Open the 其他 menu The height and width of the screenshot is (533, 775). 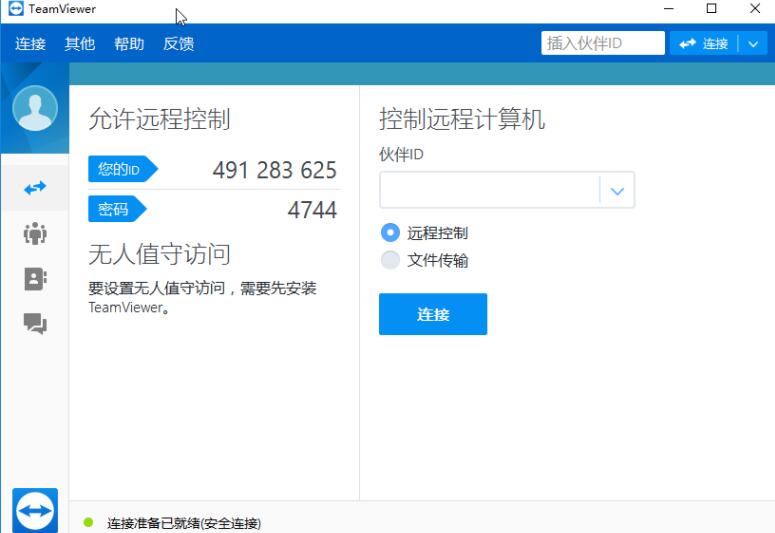(80, 44)
